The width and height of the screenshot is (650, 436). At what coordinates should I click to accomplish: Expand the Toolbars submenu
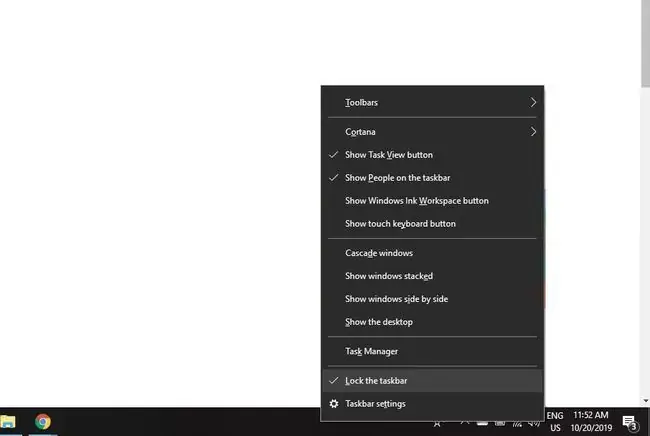(x=432, y=102)
